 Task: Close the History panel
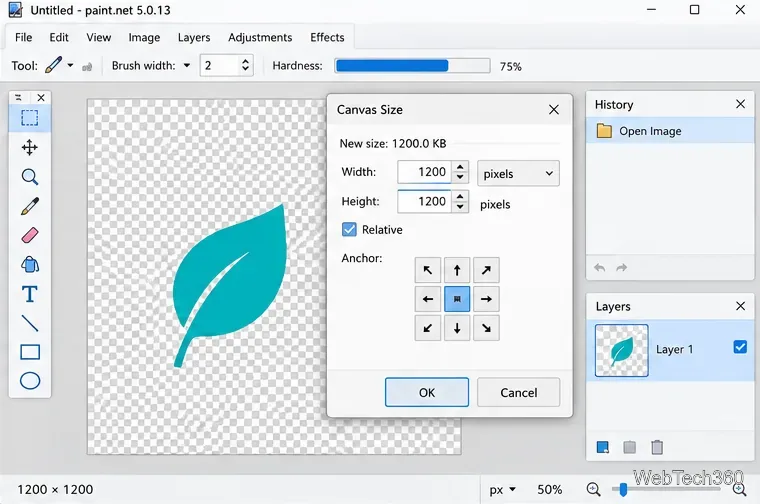click(740, 104)
